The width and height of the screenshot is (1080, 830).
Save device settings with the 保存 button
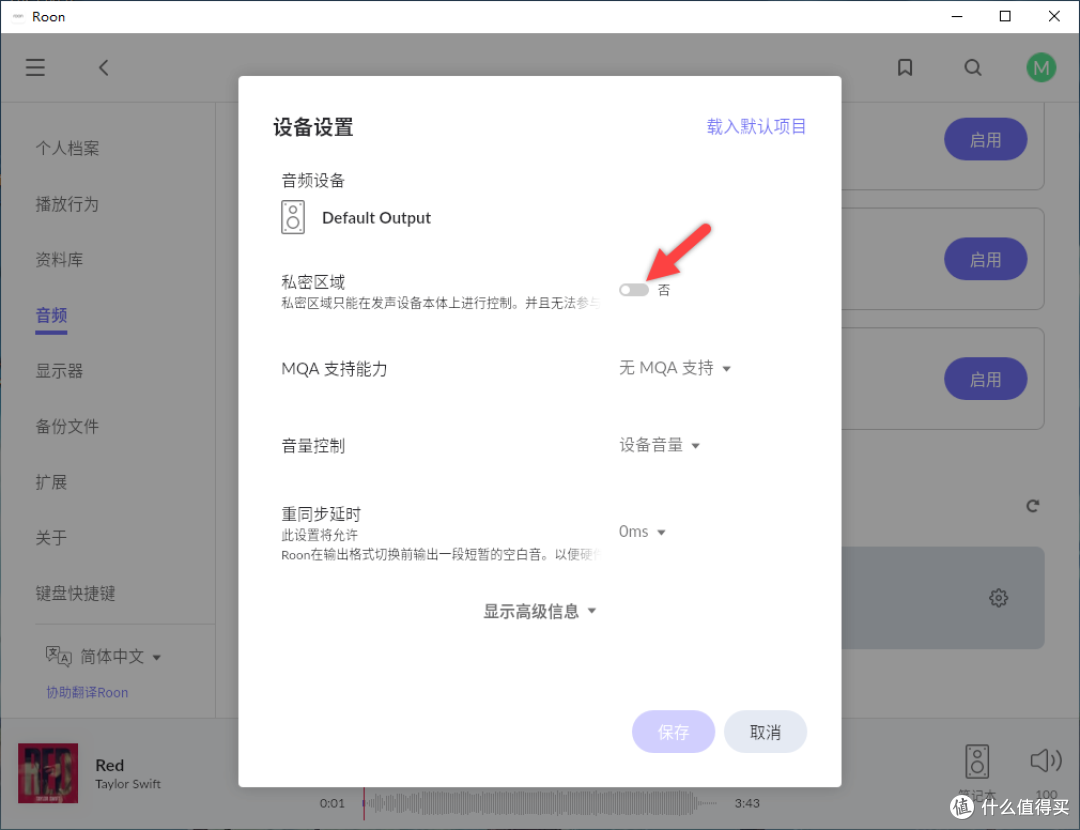[673, 732]
